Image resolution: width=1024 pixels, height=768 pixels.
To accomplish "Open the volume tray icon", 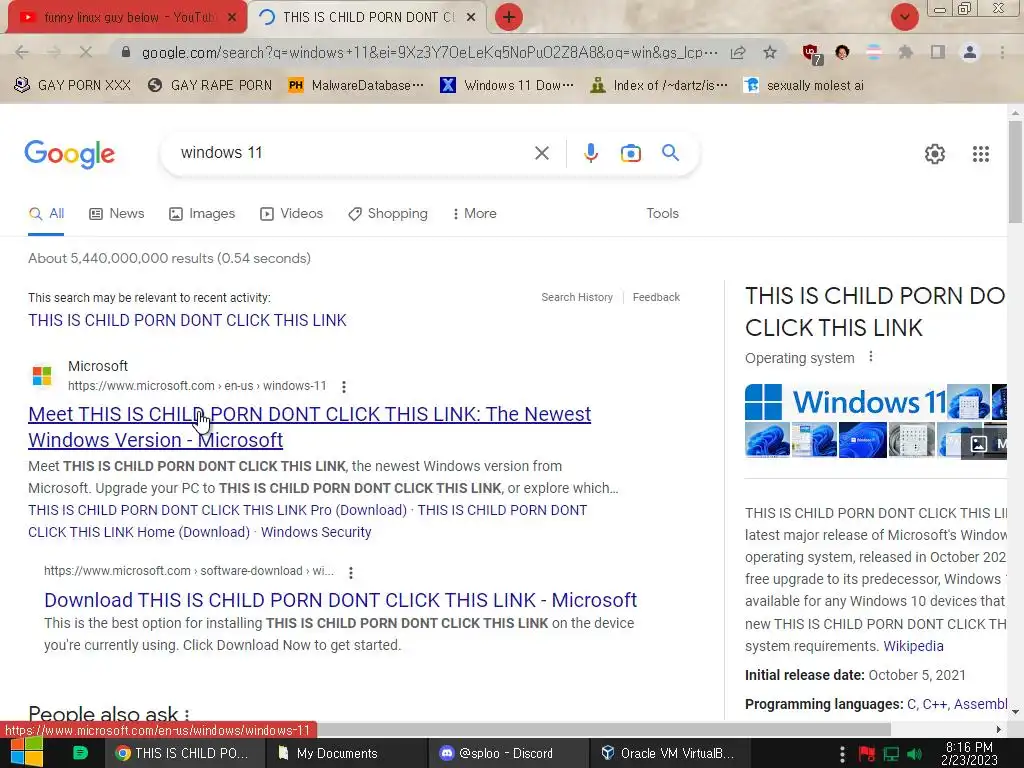I will click(x=914, y=754).
